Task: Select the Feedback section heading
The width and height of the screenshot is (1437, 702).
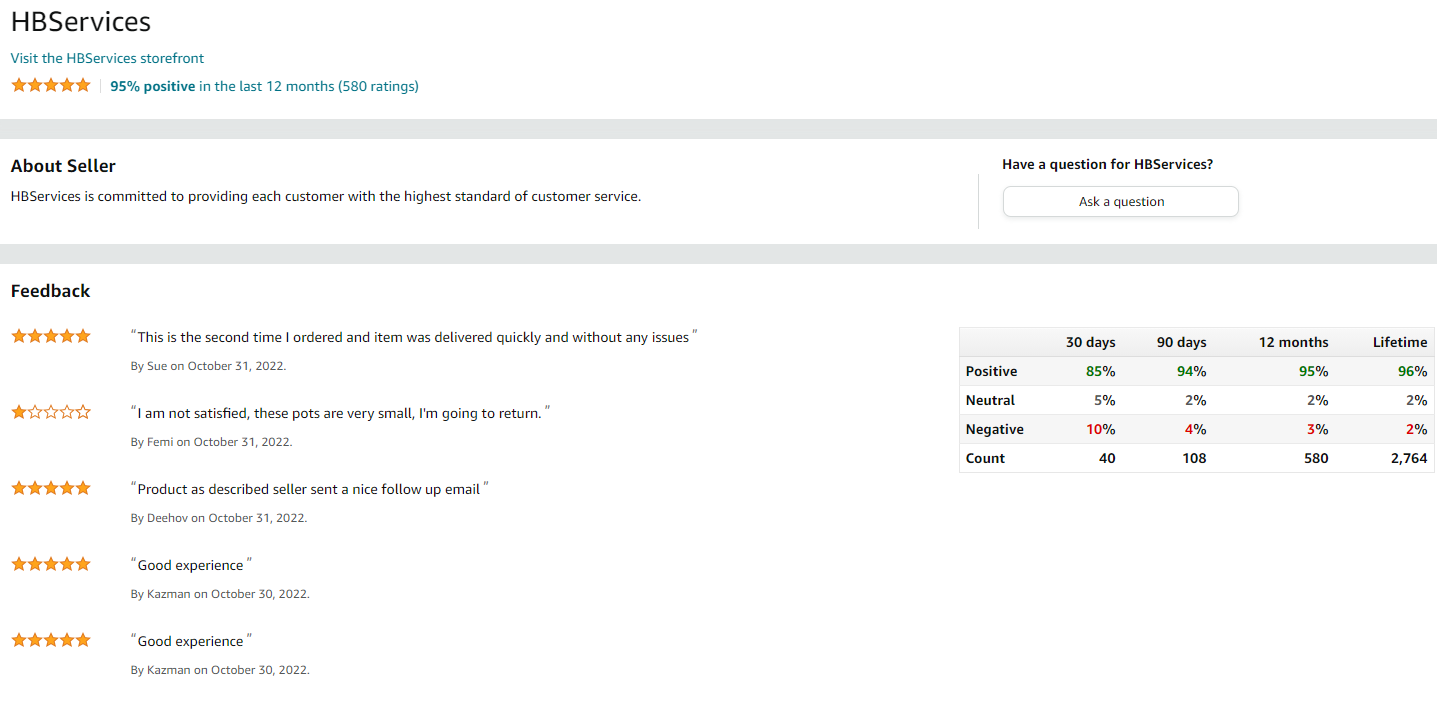Action: click(50, 291)
